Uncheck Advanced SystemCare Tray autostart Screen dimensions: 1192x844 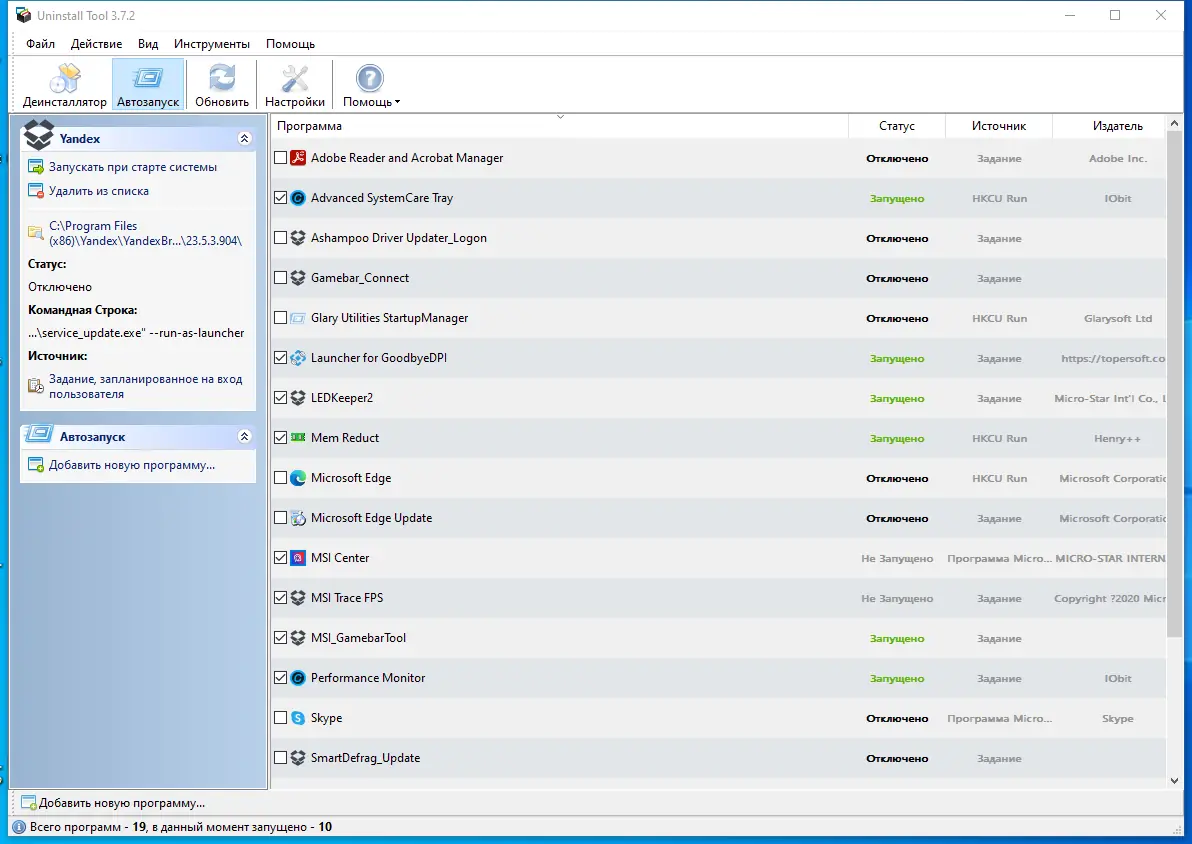coord(281,198)
